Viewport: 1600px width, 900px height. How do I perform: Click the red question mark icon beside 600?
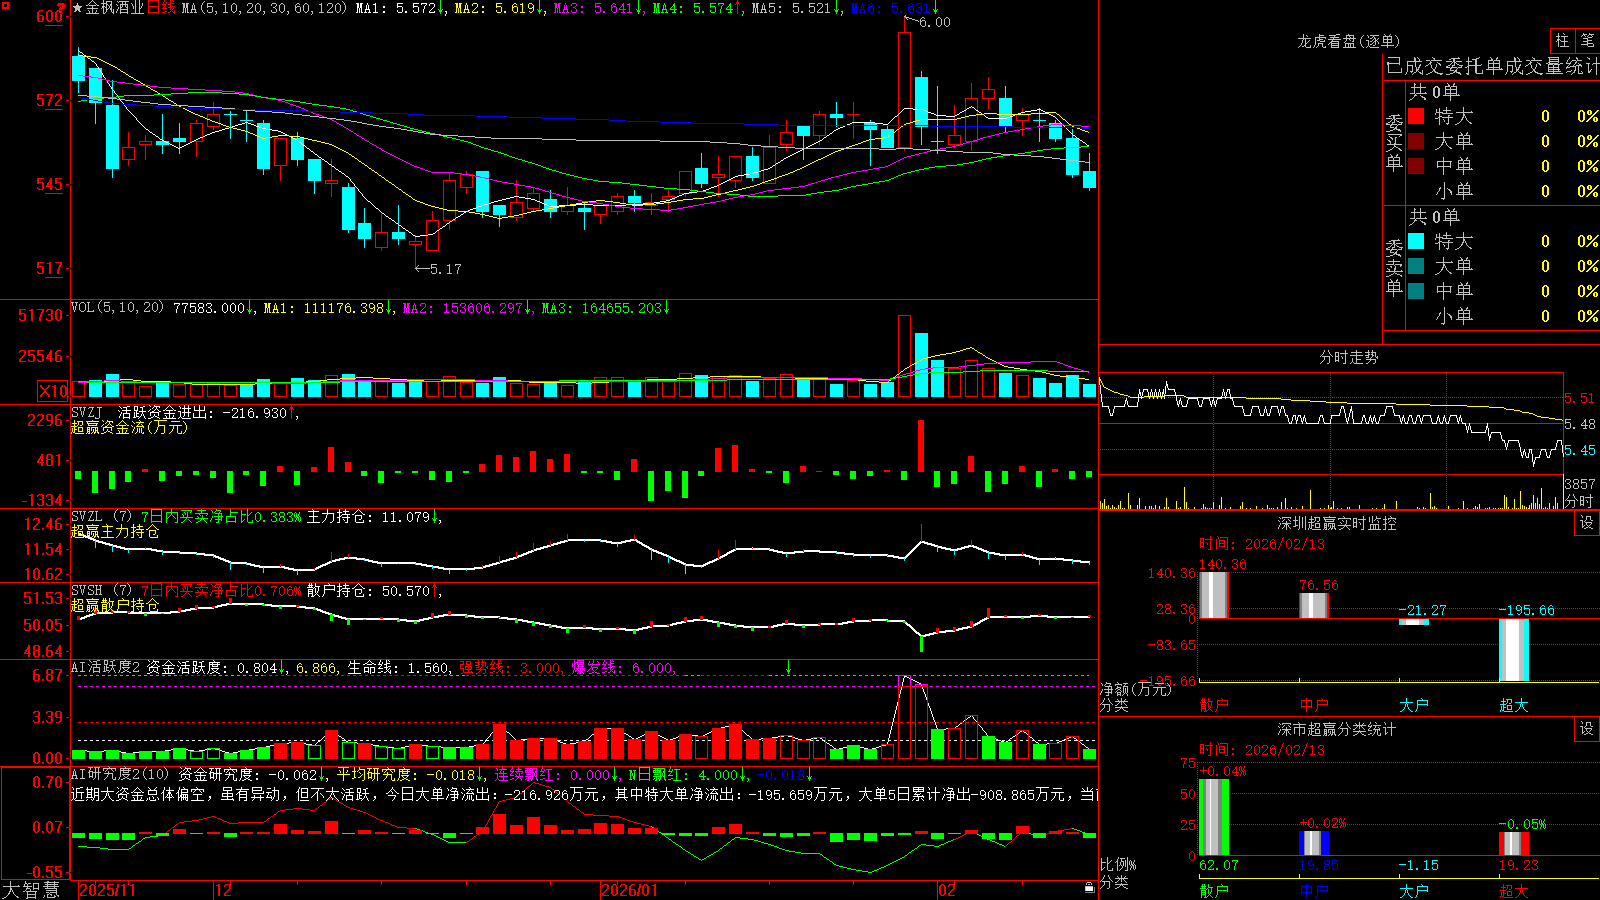click(61, 7)
